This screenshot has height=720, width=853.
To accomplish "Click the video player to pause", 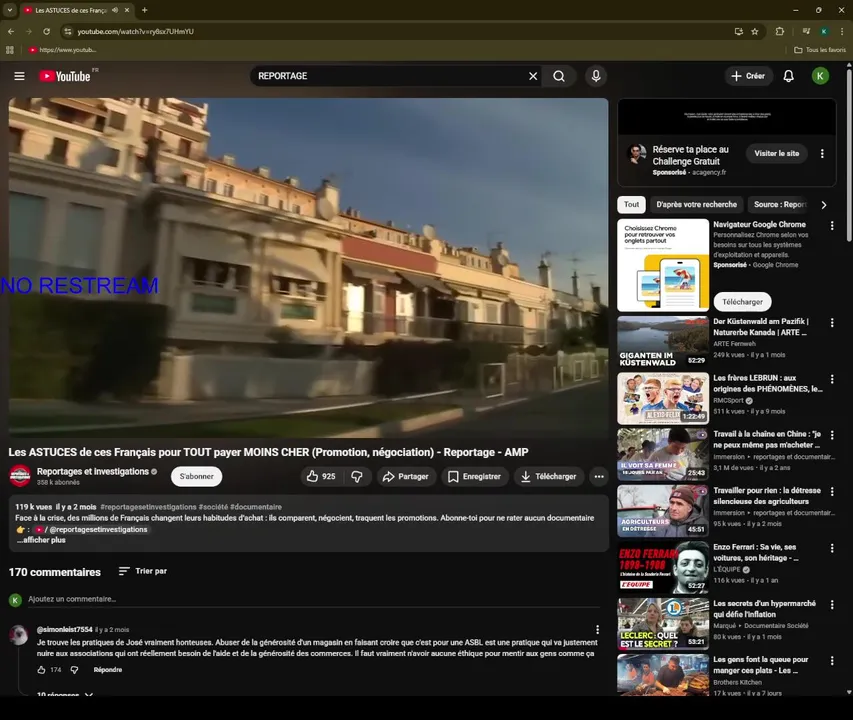I will pos(308,268).
